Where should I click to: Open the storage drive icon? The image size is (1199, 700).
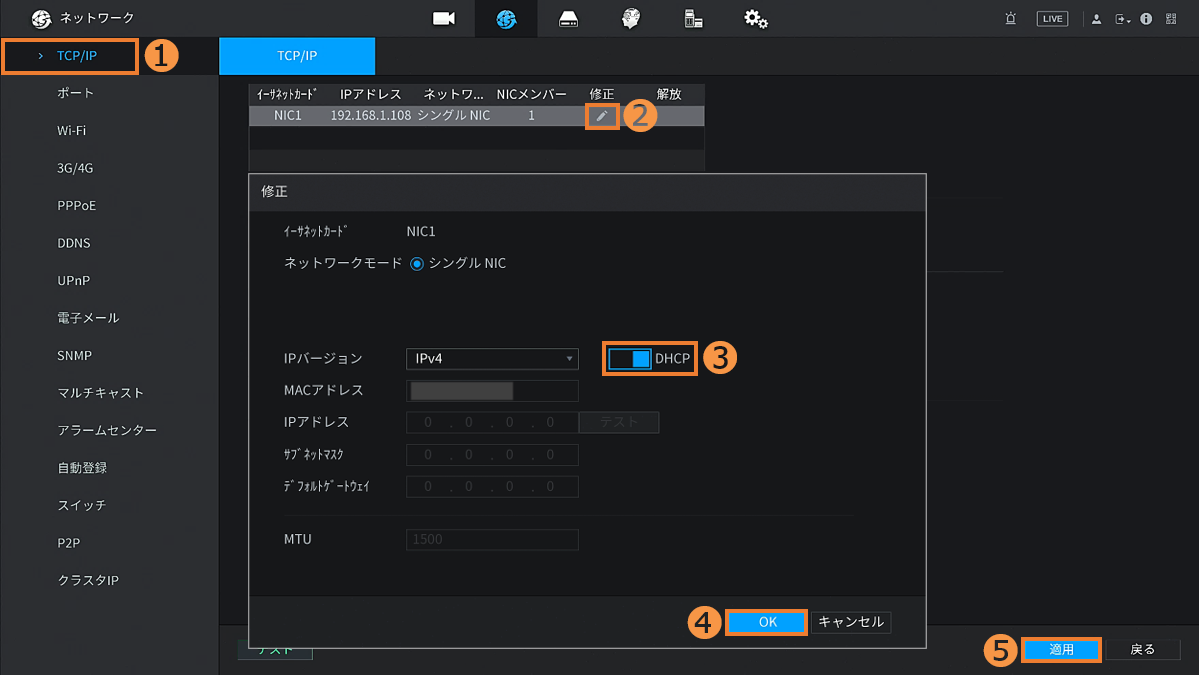point(568,19)
